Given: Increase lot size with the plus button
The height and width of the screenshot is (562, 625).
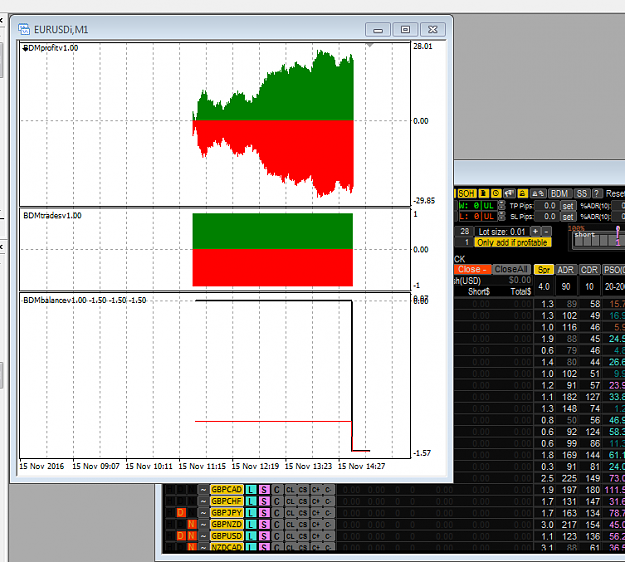Looking at the screenshot, I should click(535, 231).
